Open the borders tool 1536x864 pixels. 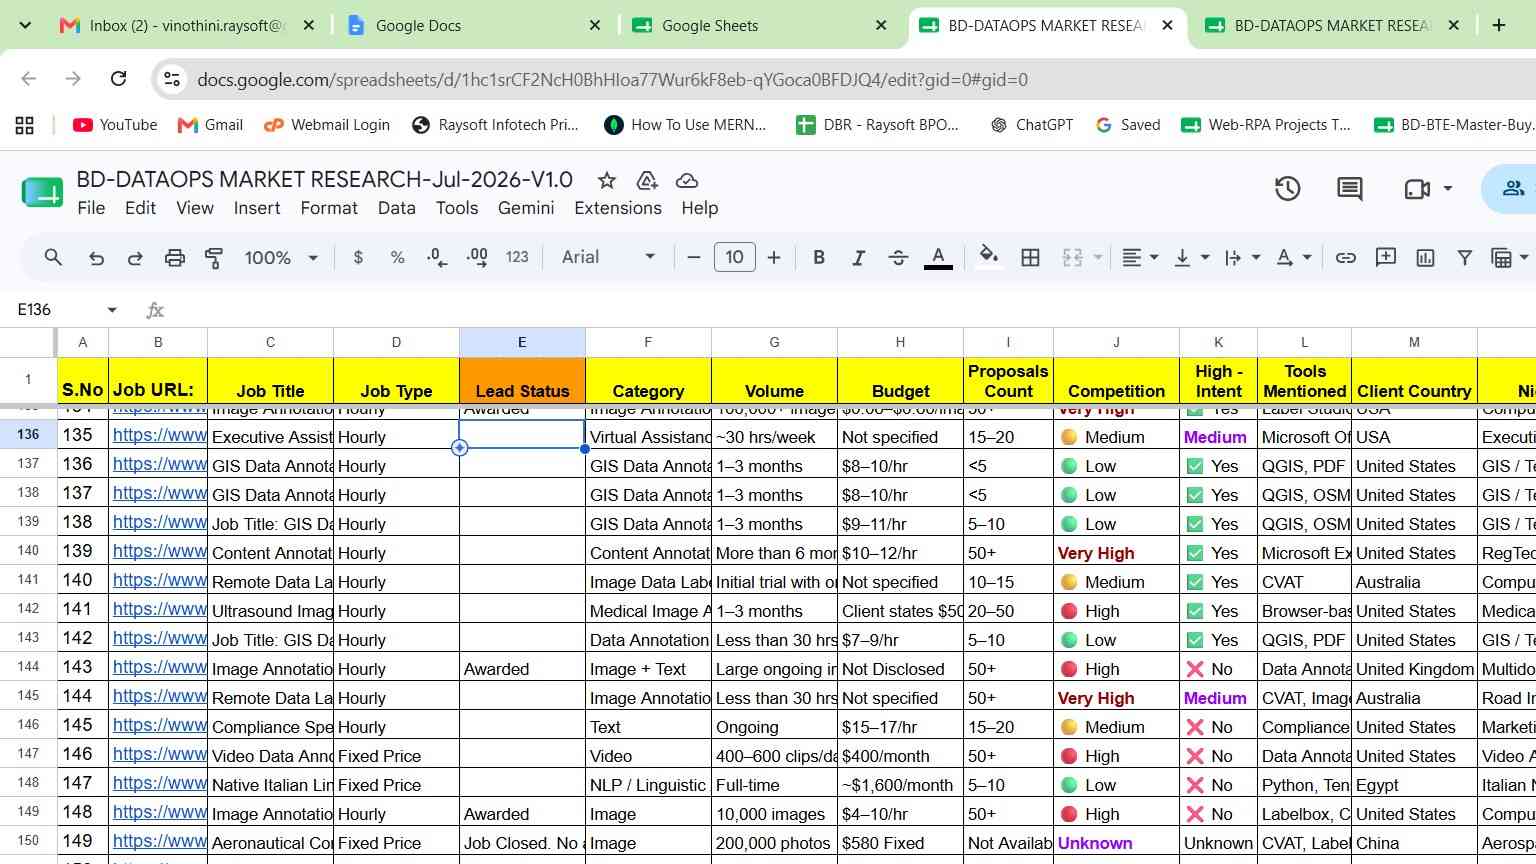(x=1030, y=258)
